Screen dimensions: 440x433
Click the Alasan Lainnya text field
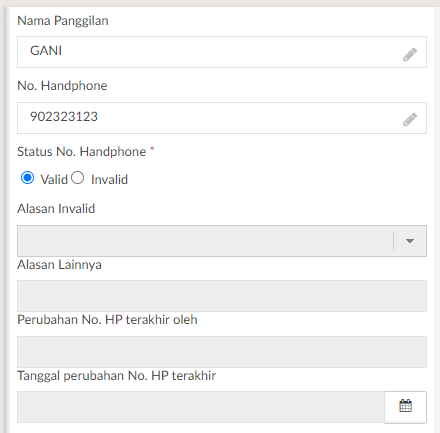tap(222, 296)
